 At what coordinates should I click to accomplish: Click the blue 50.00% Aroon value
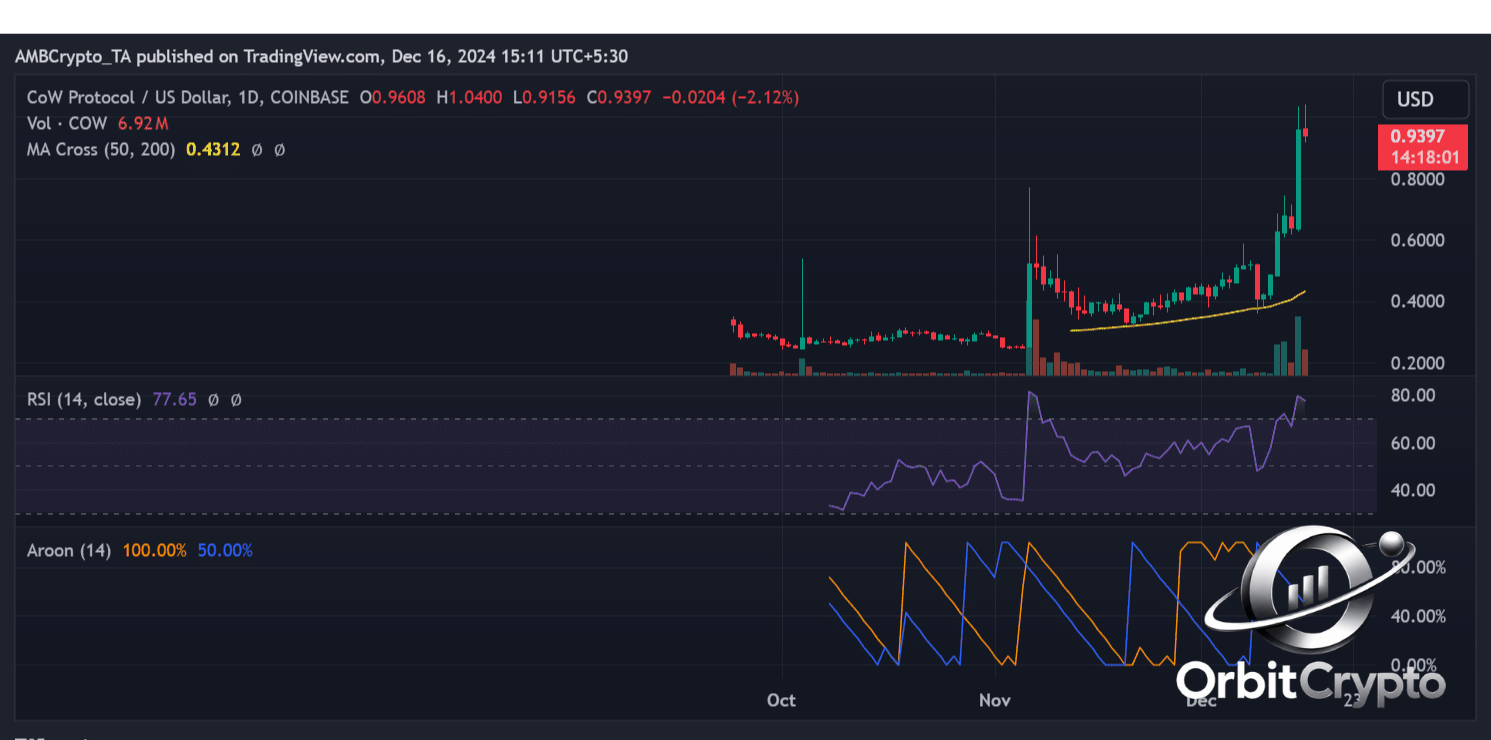tap(225, 550)
